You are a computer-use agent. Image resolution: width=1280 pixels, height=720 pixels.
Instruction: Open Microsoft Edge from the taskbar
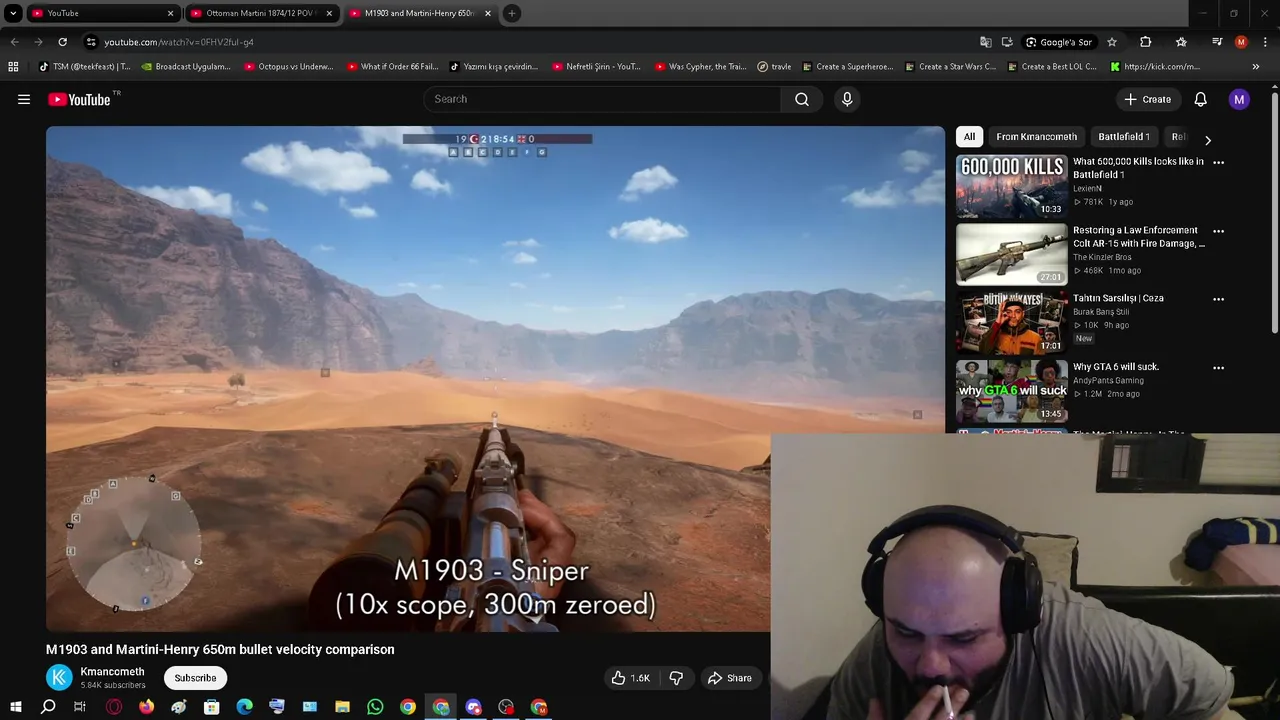244,707
